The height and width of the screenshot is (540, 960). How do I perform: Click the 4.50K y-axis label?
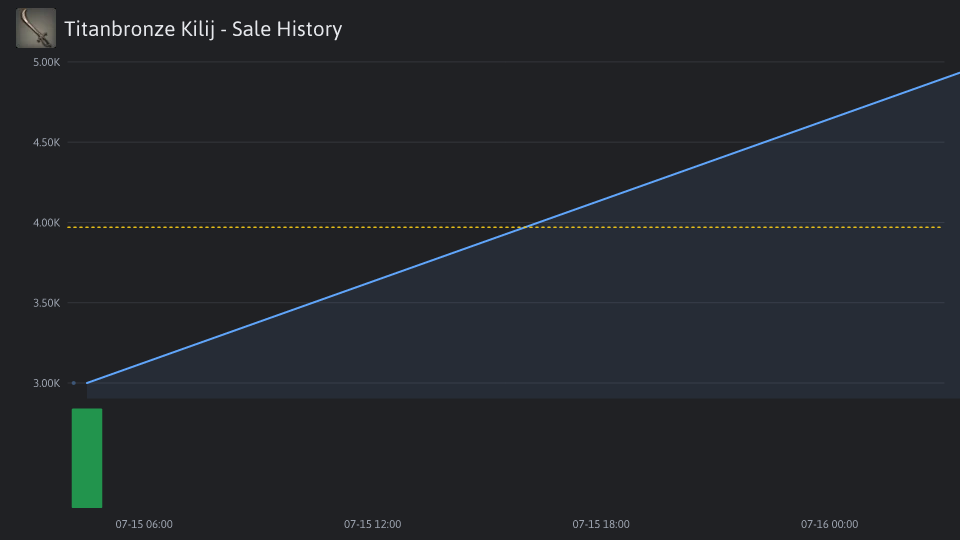[47, 143]
